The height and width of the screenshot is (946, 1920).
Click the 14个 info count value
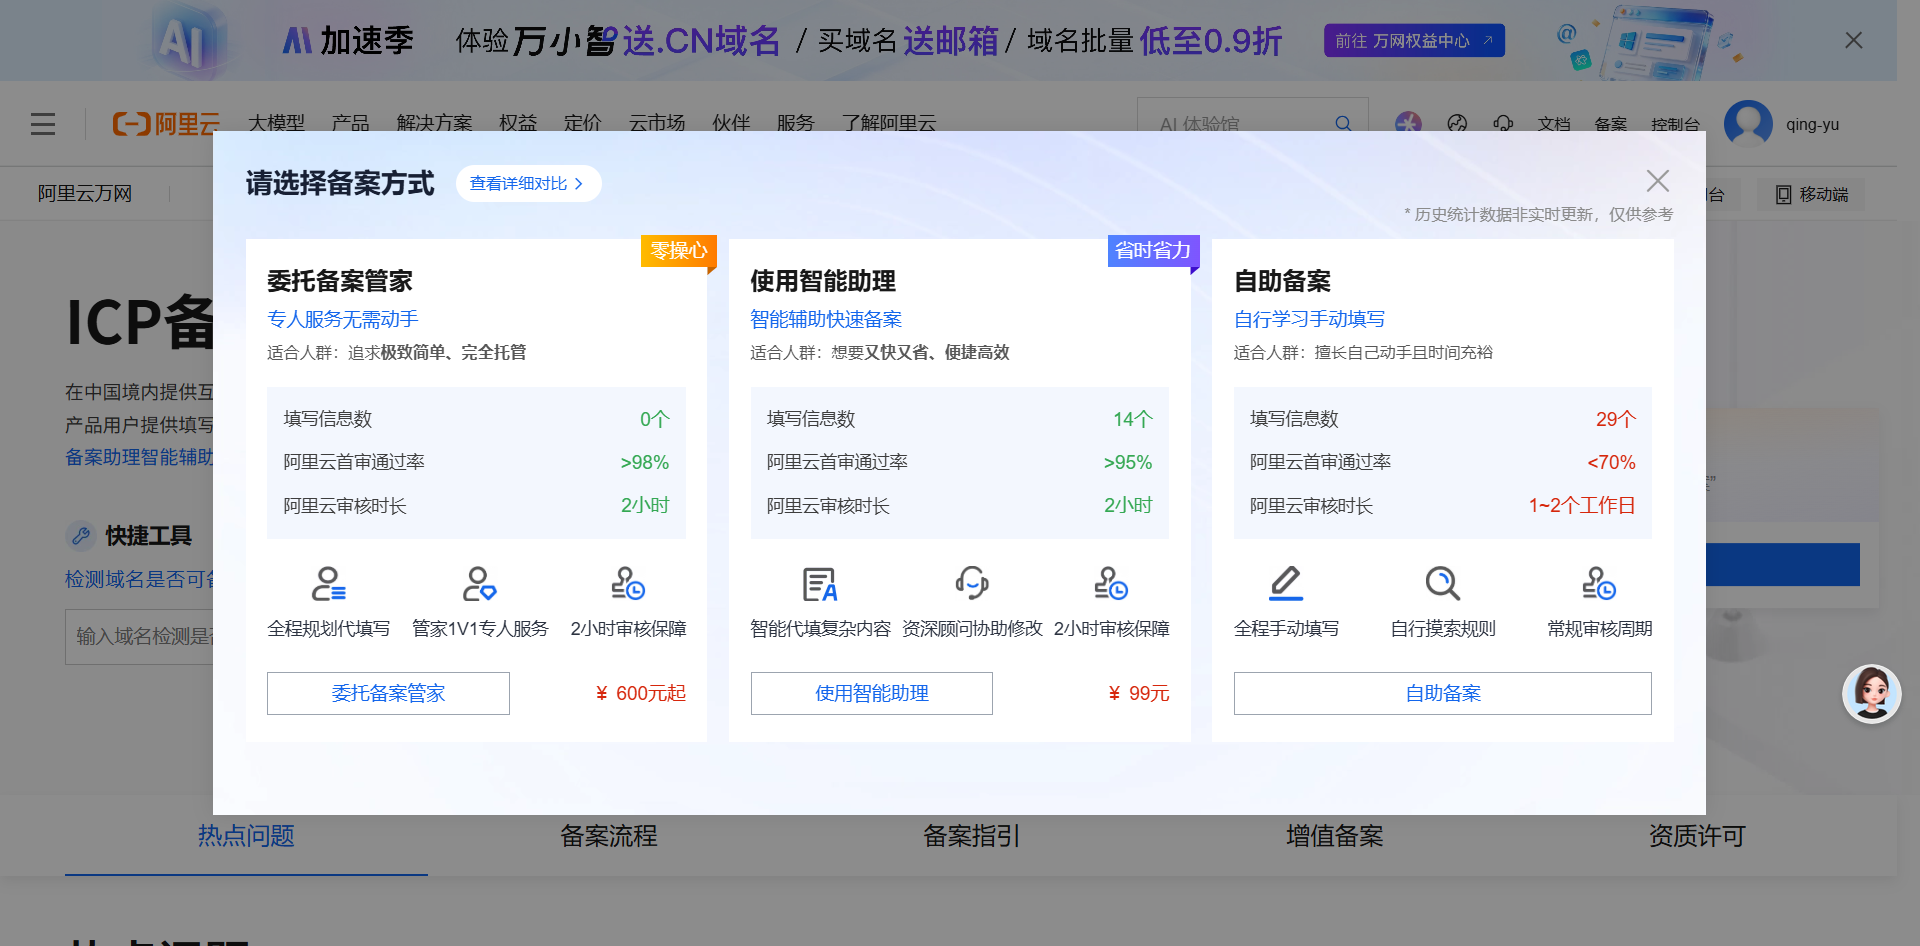[x=1133, y=419]
